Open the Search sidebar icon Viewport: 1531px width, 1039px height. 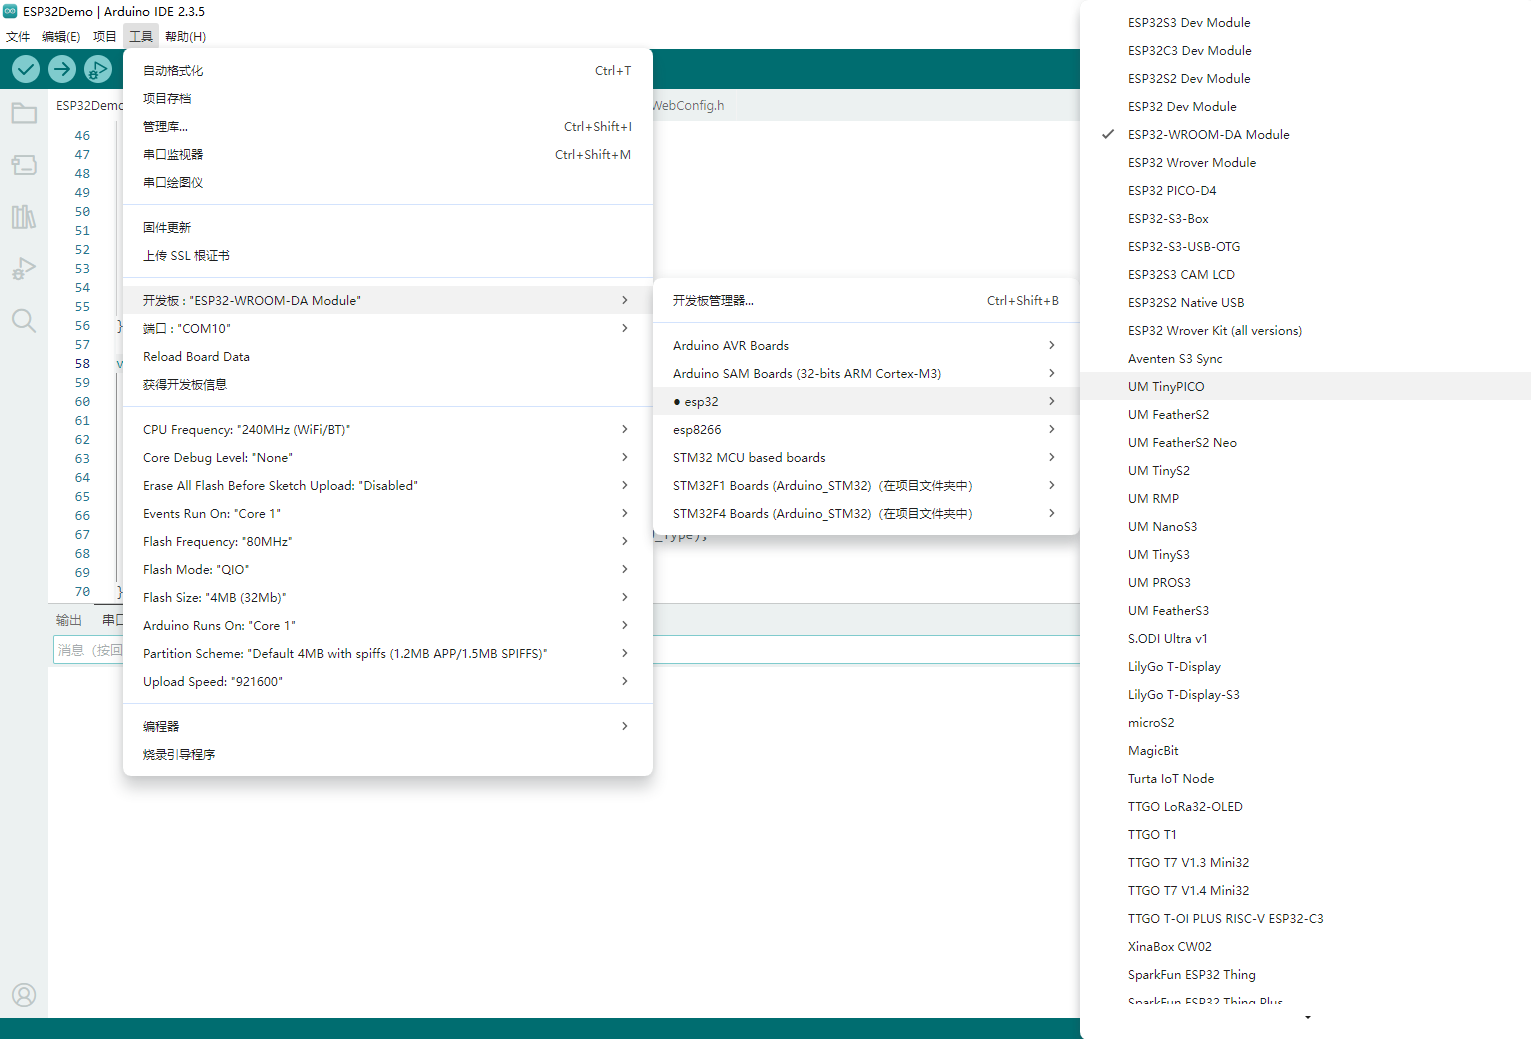(x=24, y=321)
